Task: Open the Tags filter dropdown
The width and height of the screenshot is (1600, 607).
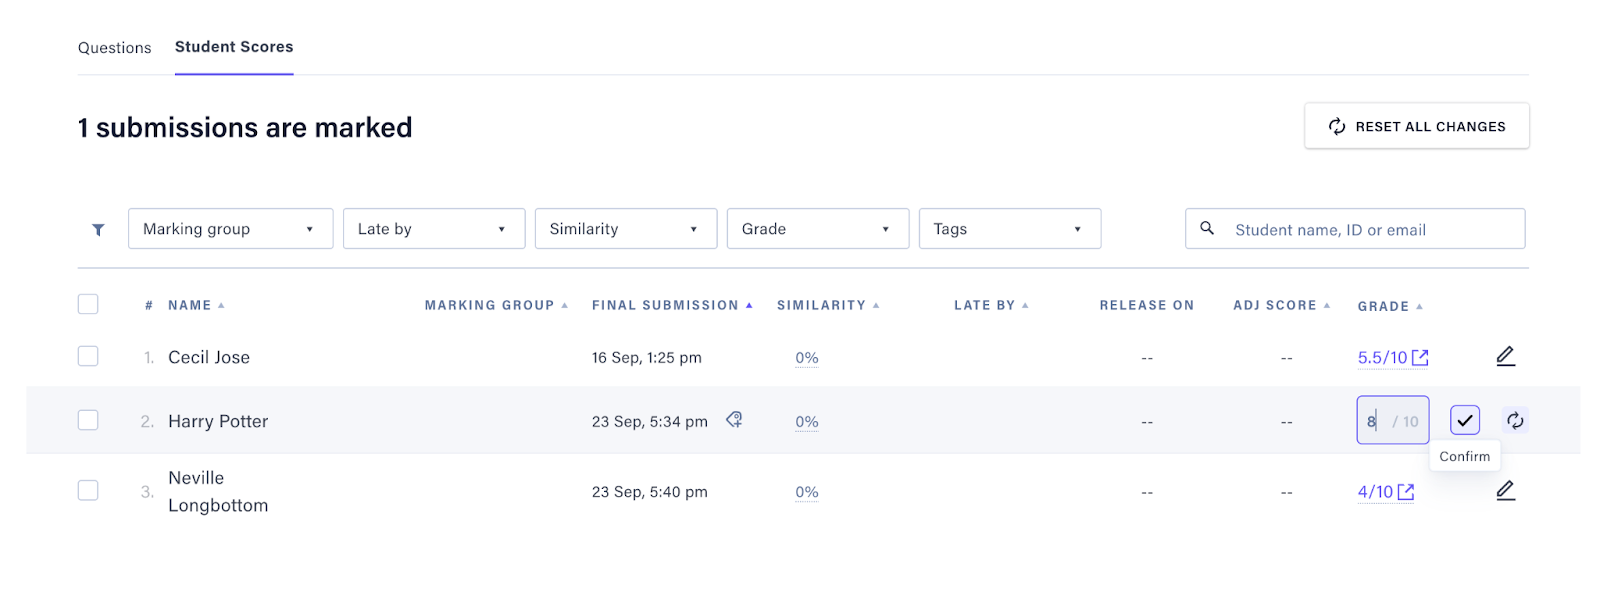Action: coord(1009,229)
